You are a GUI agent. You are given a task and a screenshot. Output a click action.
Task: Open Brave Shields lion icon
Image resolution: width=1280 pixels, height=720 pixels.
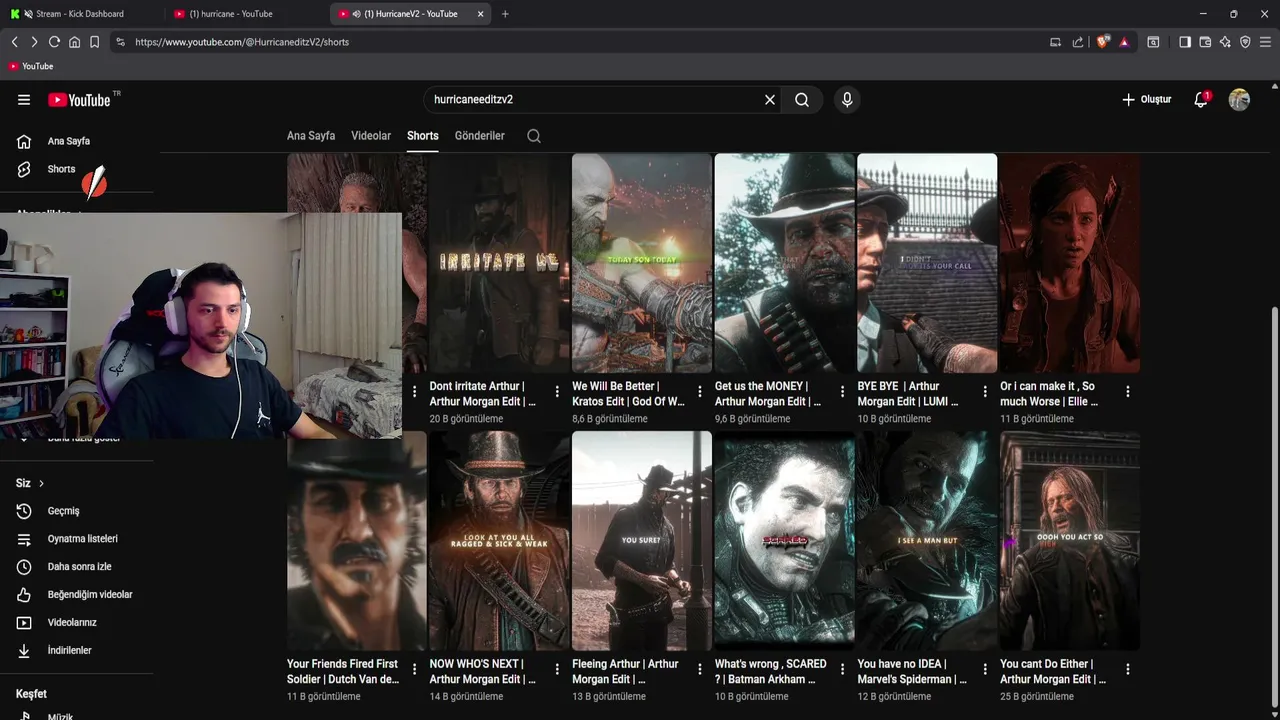[x=1103, y=42]
